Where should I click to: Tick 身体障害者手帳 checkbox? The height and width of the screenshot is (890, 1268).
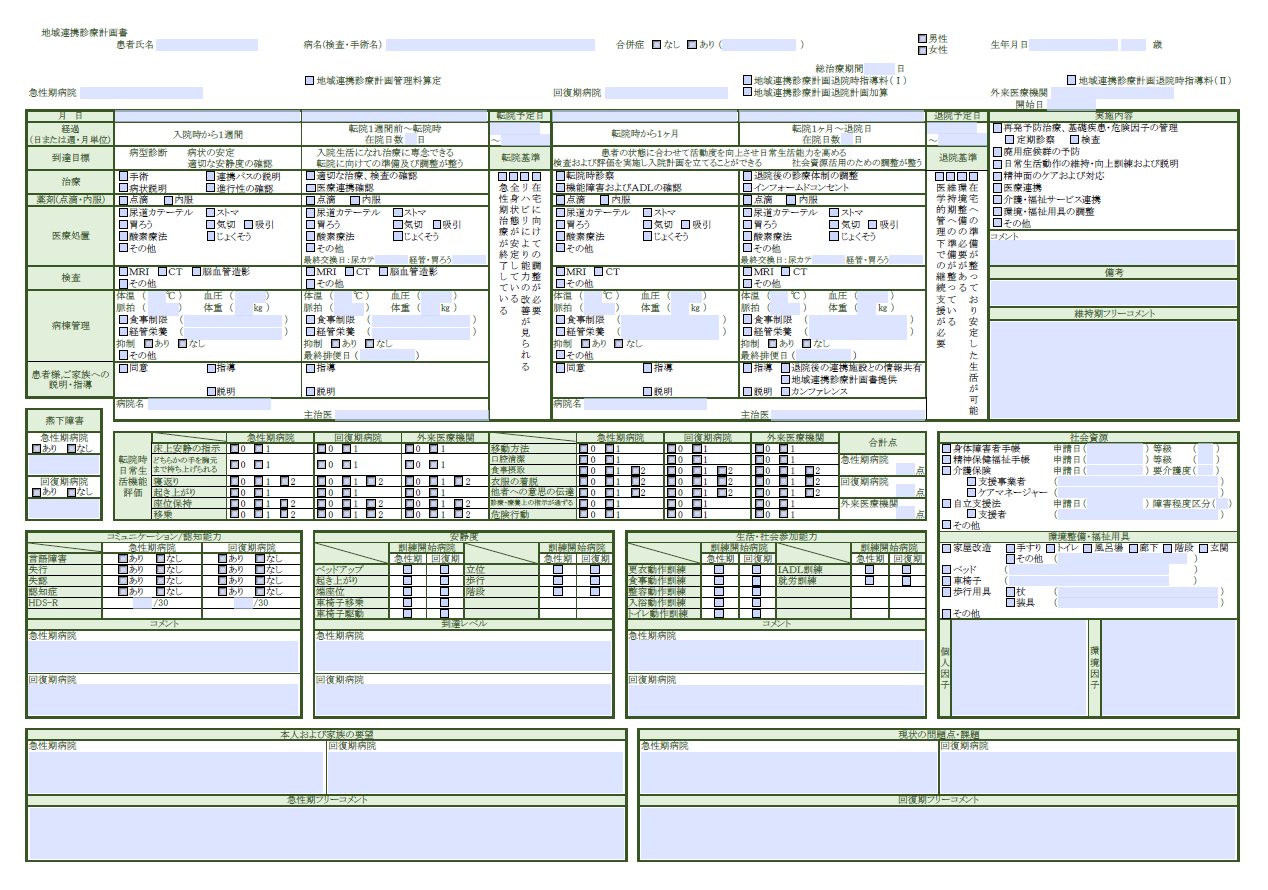point(947,449)
